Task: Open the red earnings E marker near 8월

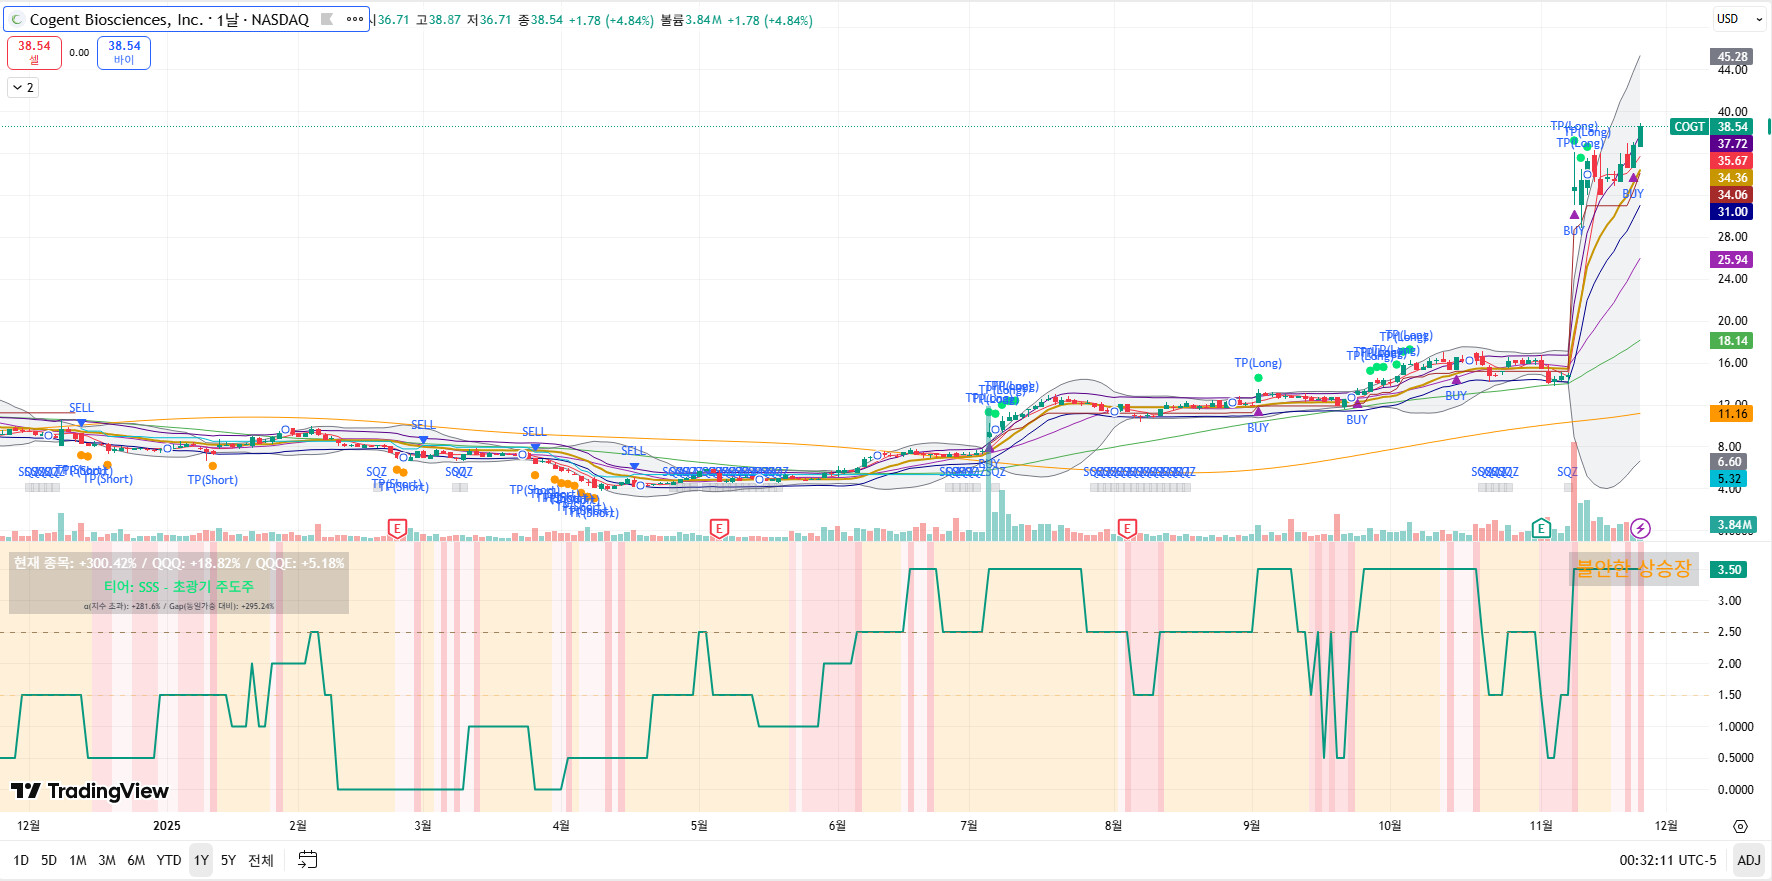Action: 1127,528
